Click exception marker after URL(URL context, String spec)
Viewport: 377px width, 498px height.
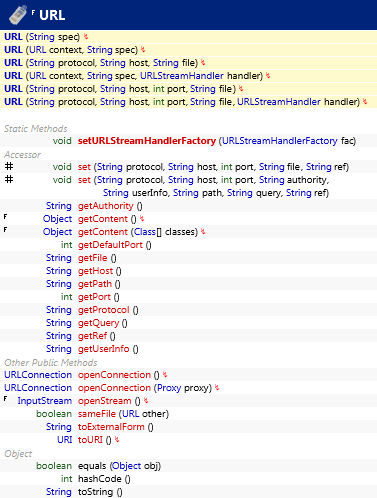[x=143, y=50]
